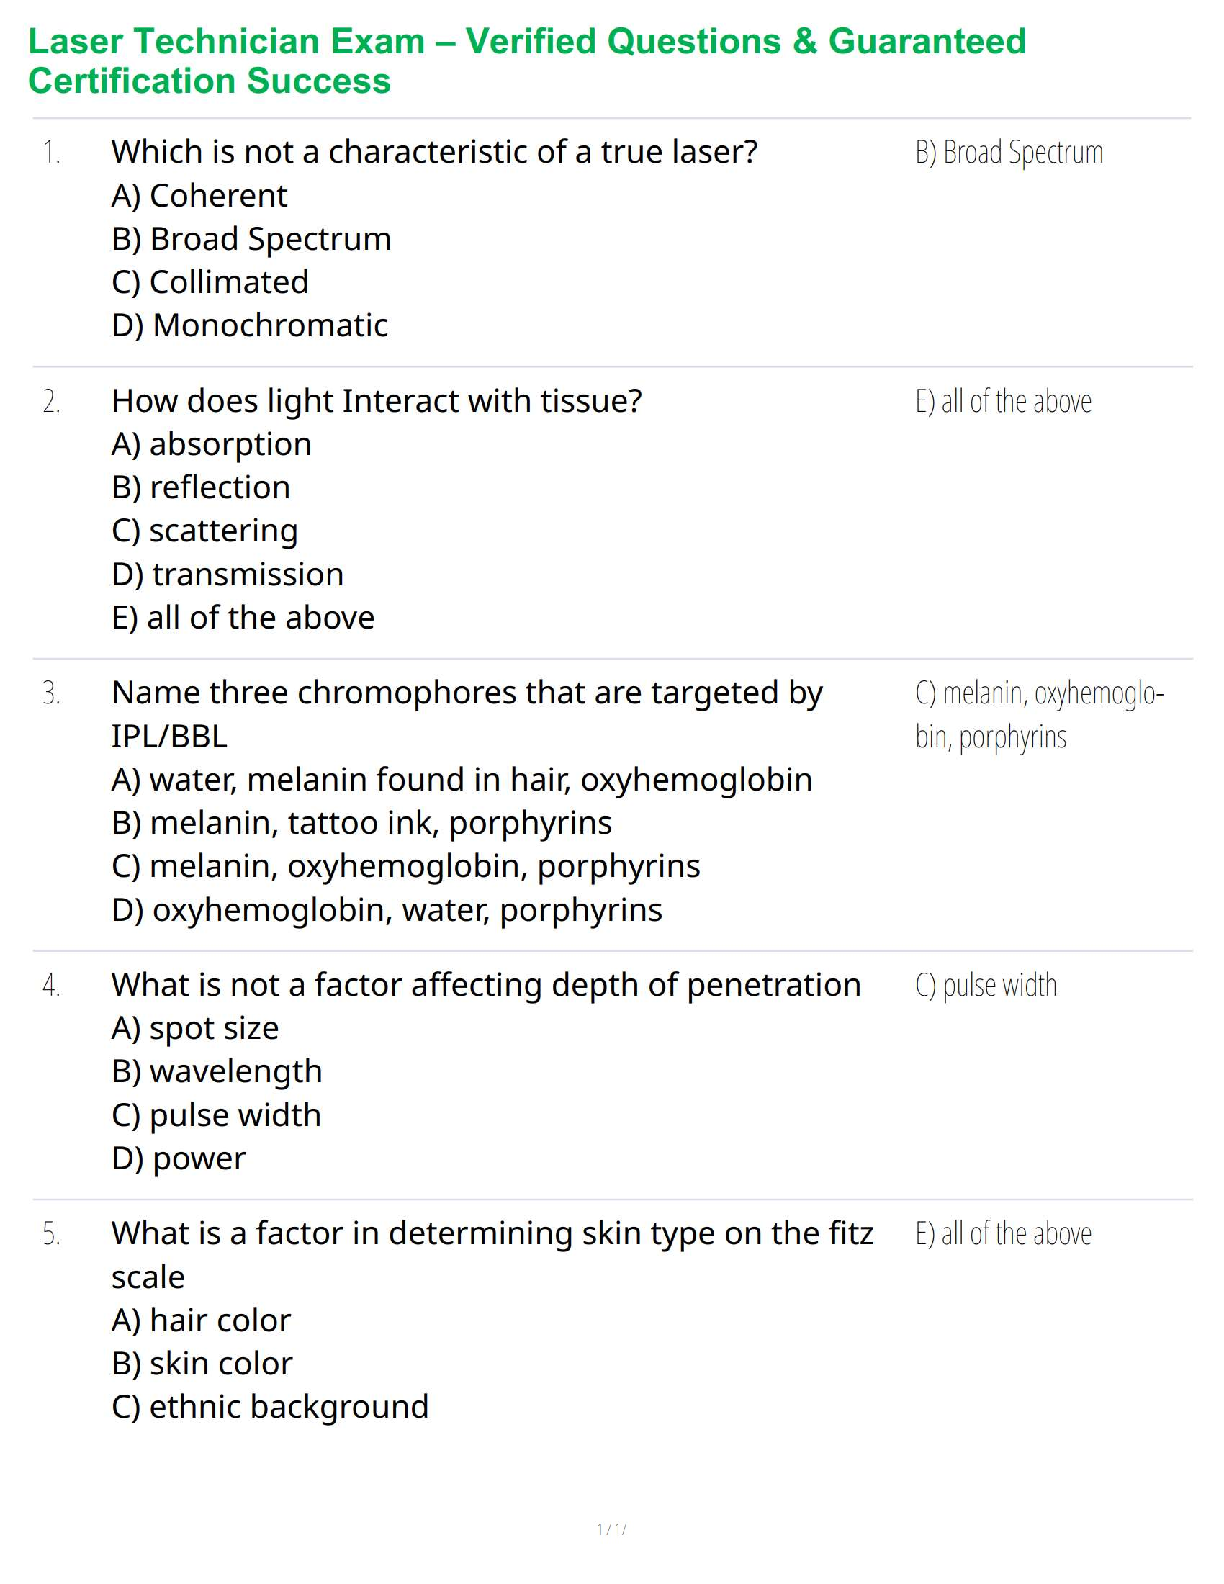Viewport: 1224px width, 1584px height.
Task: Pick D) transmission in question 2
Action: [x=228, y=574]
